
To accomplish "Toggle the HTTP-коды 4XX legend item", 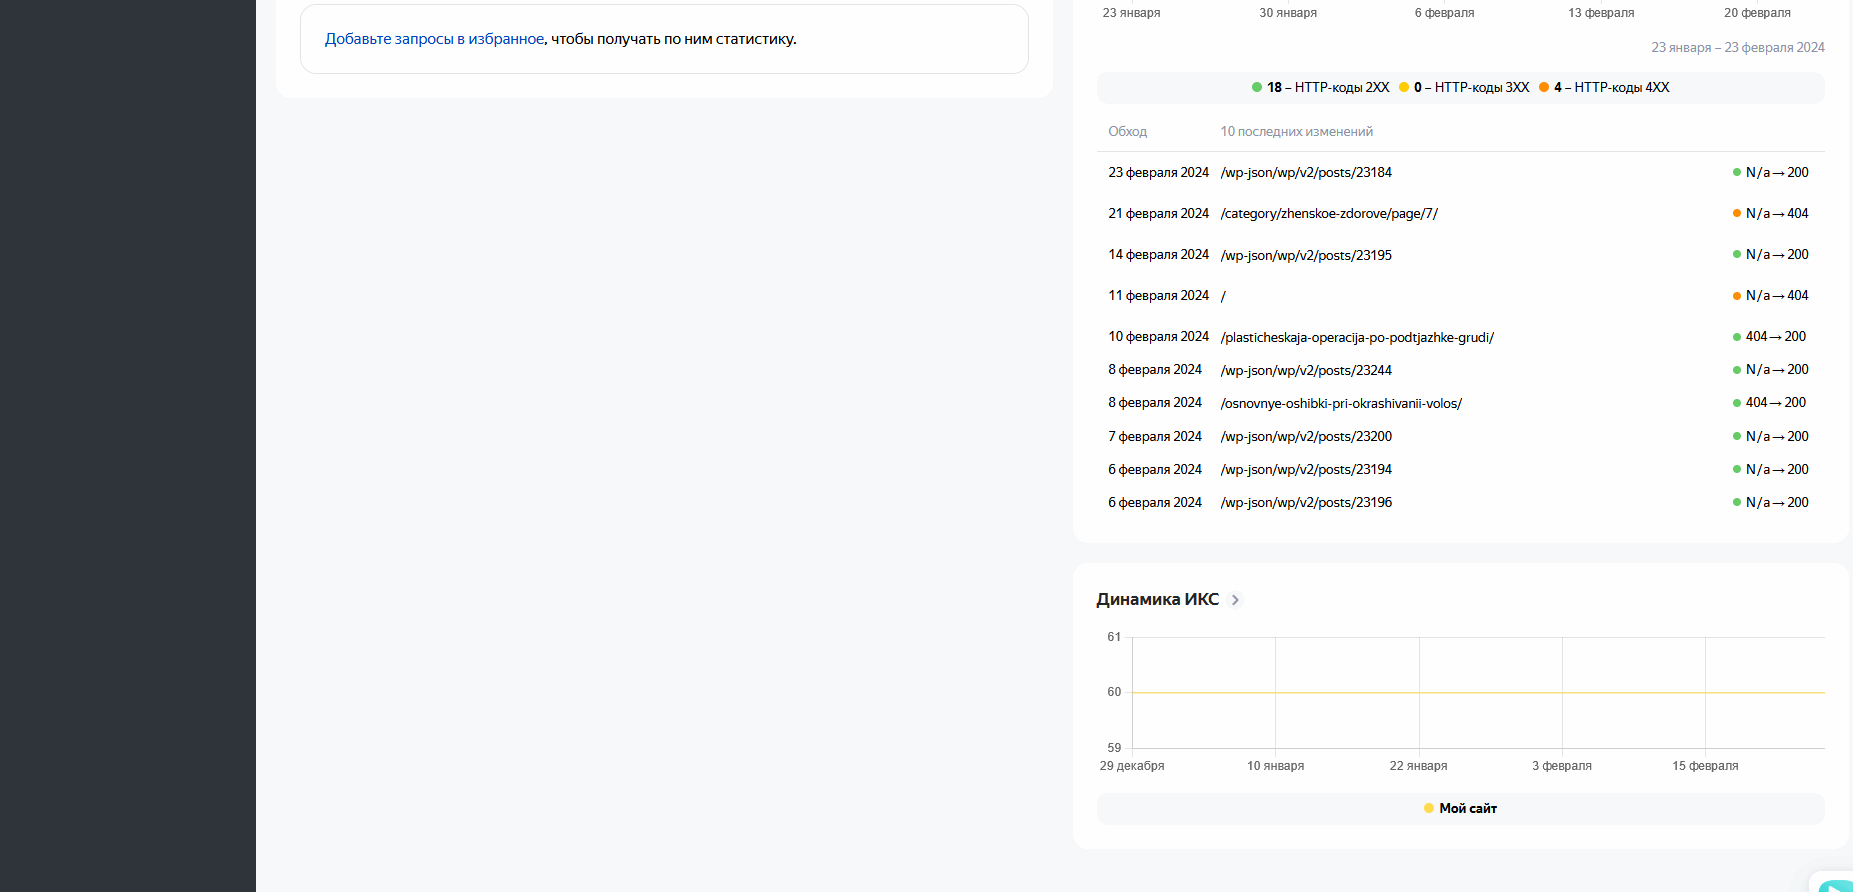I will pos(1604,87).
